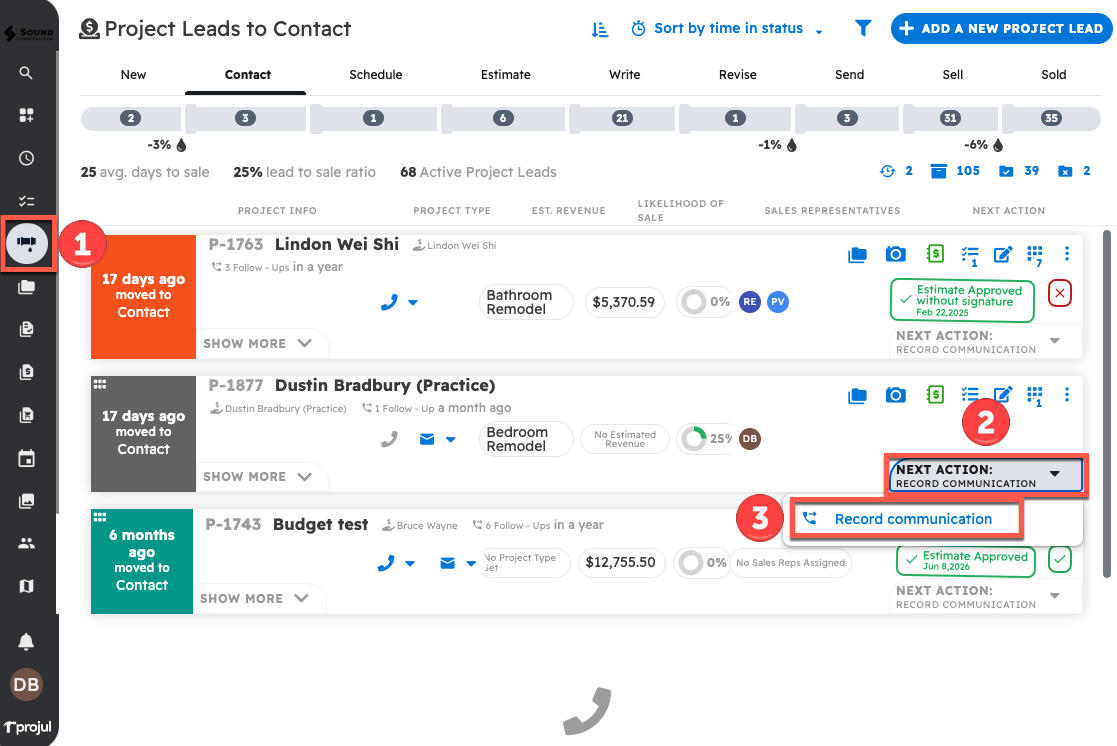Toggle off the red circle X for P-1763
This screenshot has height=746, width=1117.
click(1059, 293)
